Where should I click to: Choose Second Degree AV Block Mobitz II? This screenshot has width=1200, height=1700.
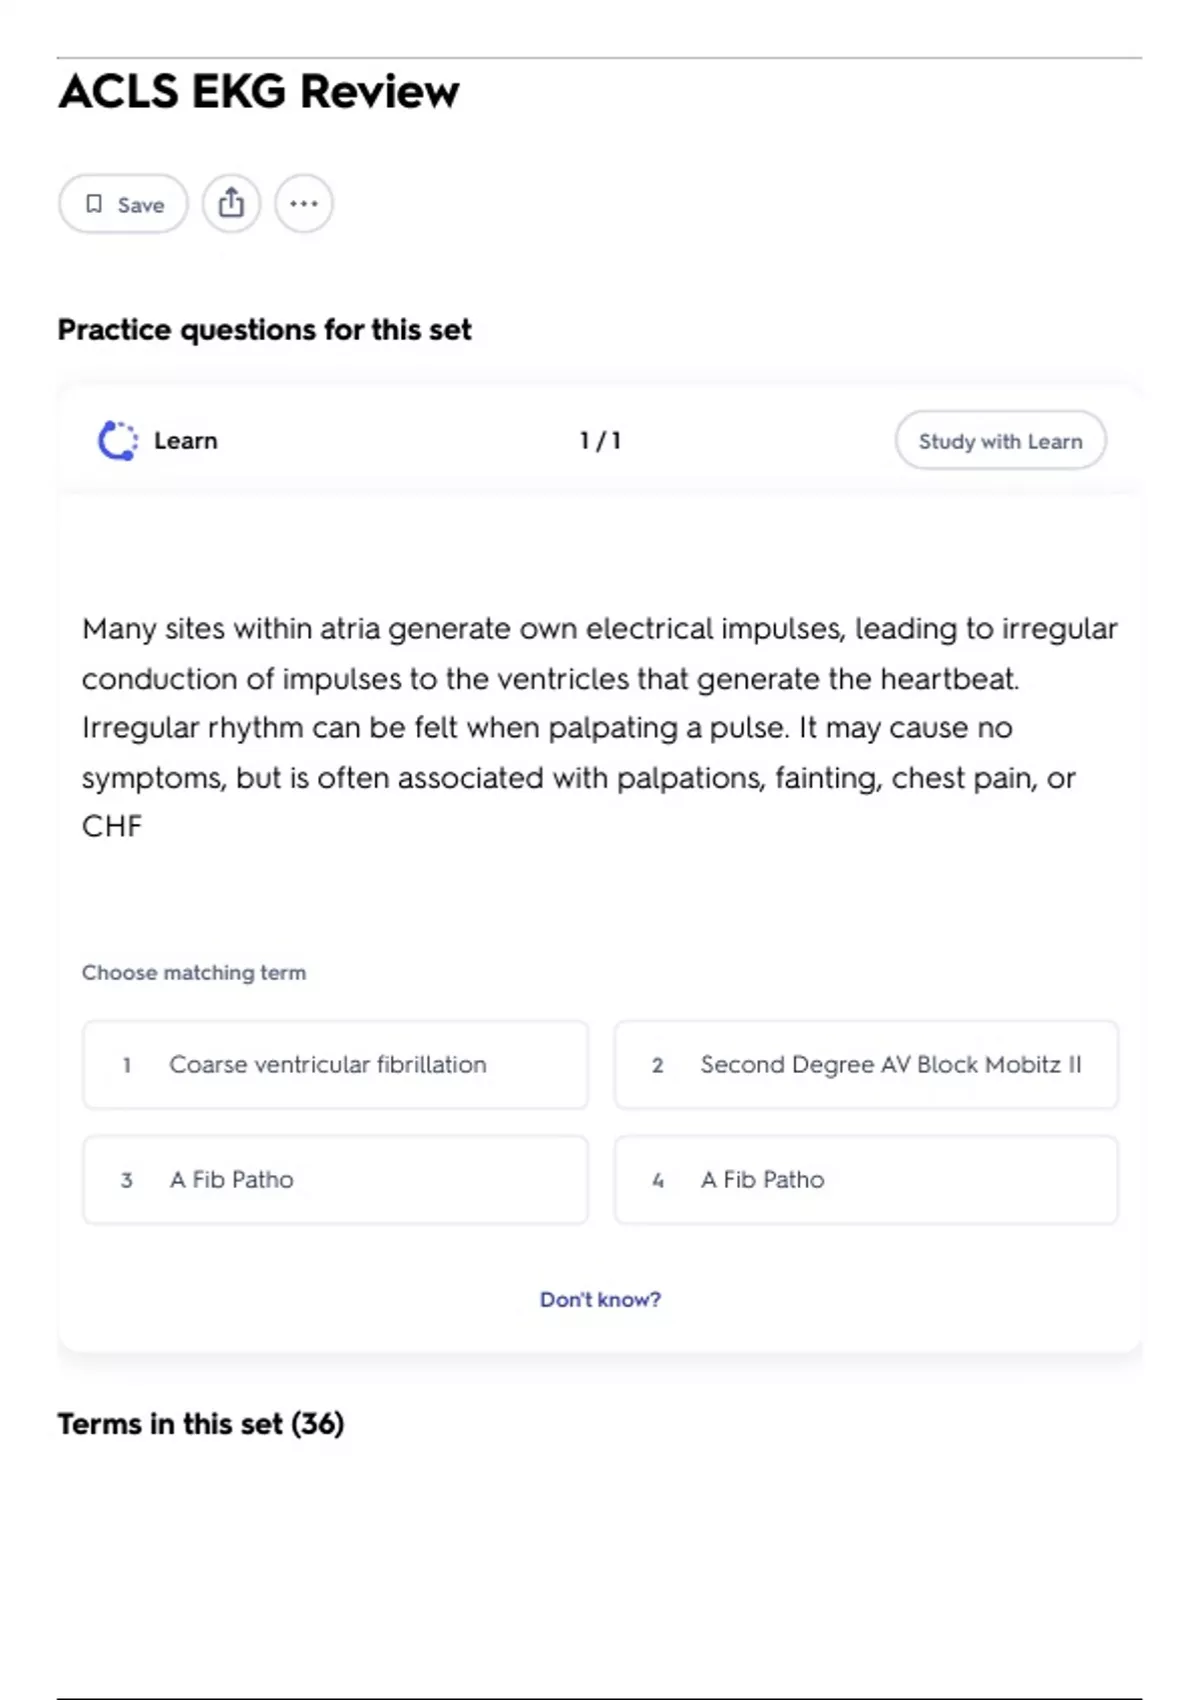[866, 1065]
